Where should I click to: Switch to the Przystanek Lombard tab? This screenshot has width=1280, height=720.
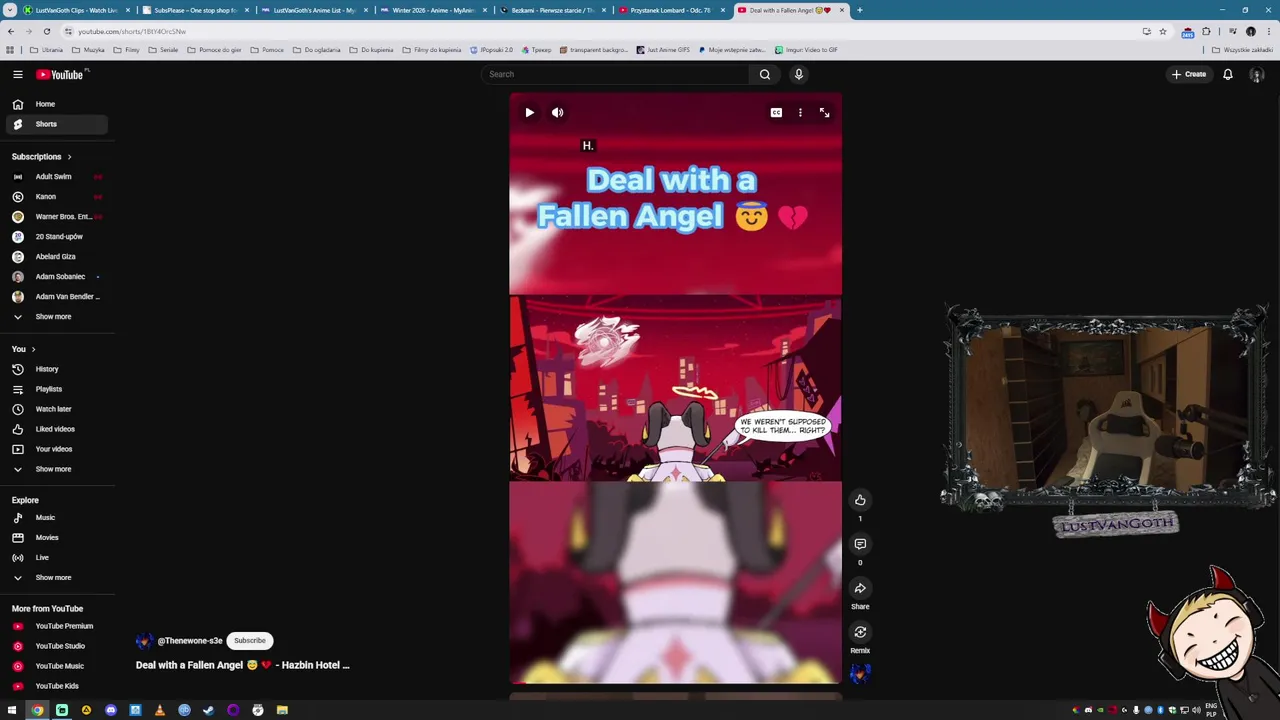(670, 10)
